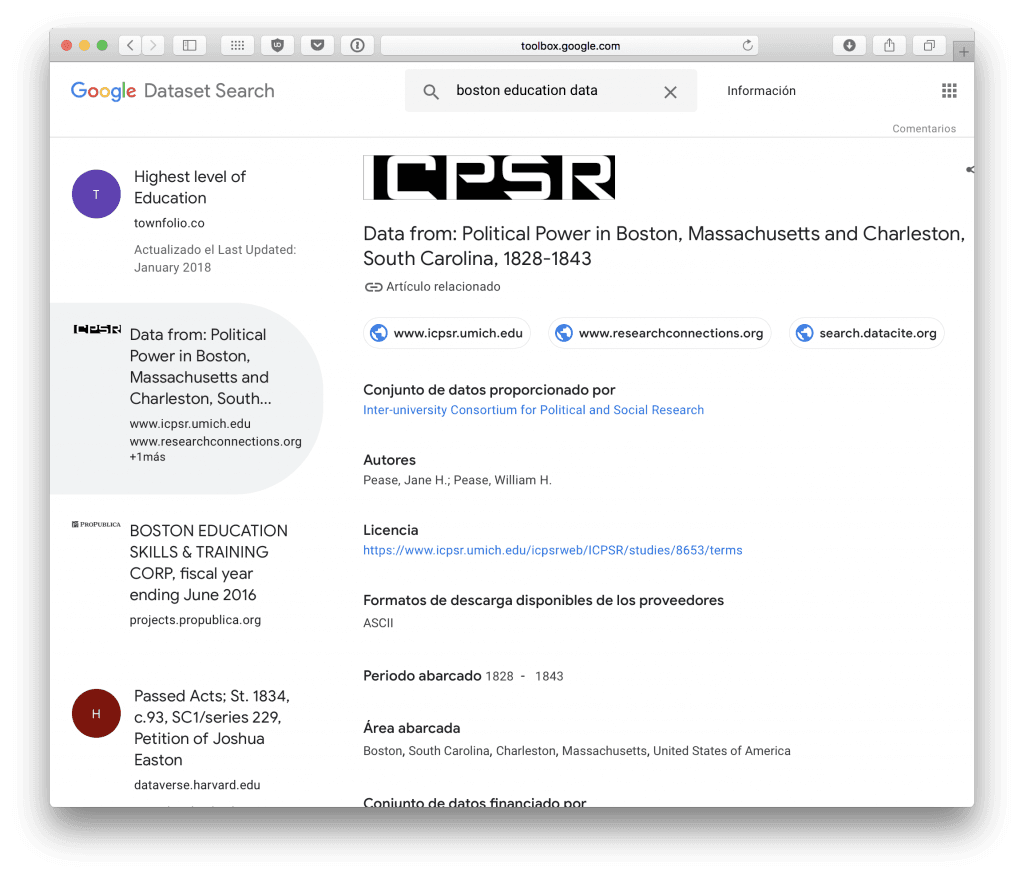Open the uBlock shield extension
This screenshot has height=878, width=1024.
[278, 45]
